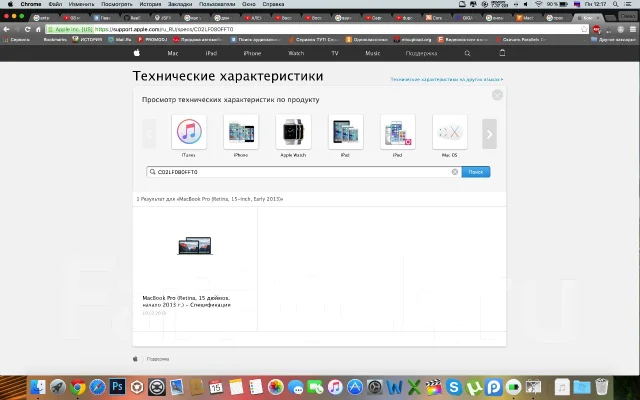Open Photos app in the Dock
The height and width of the screenshot is (400, 640).
(276, 387)
